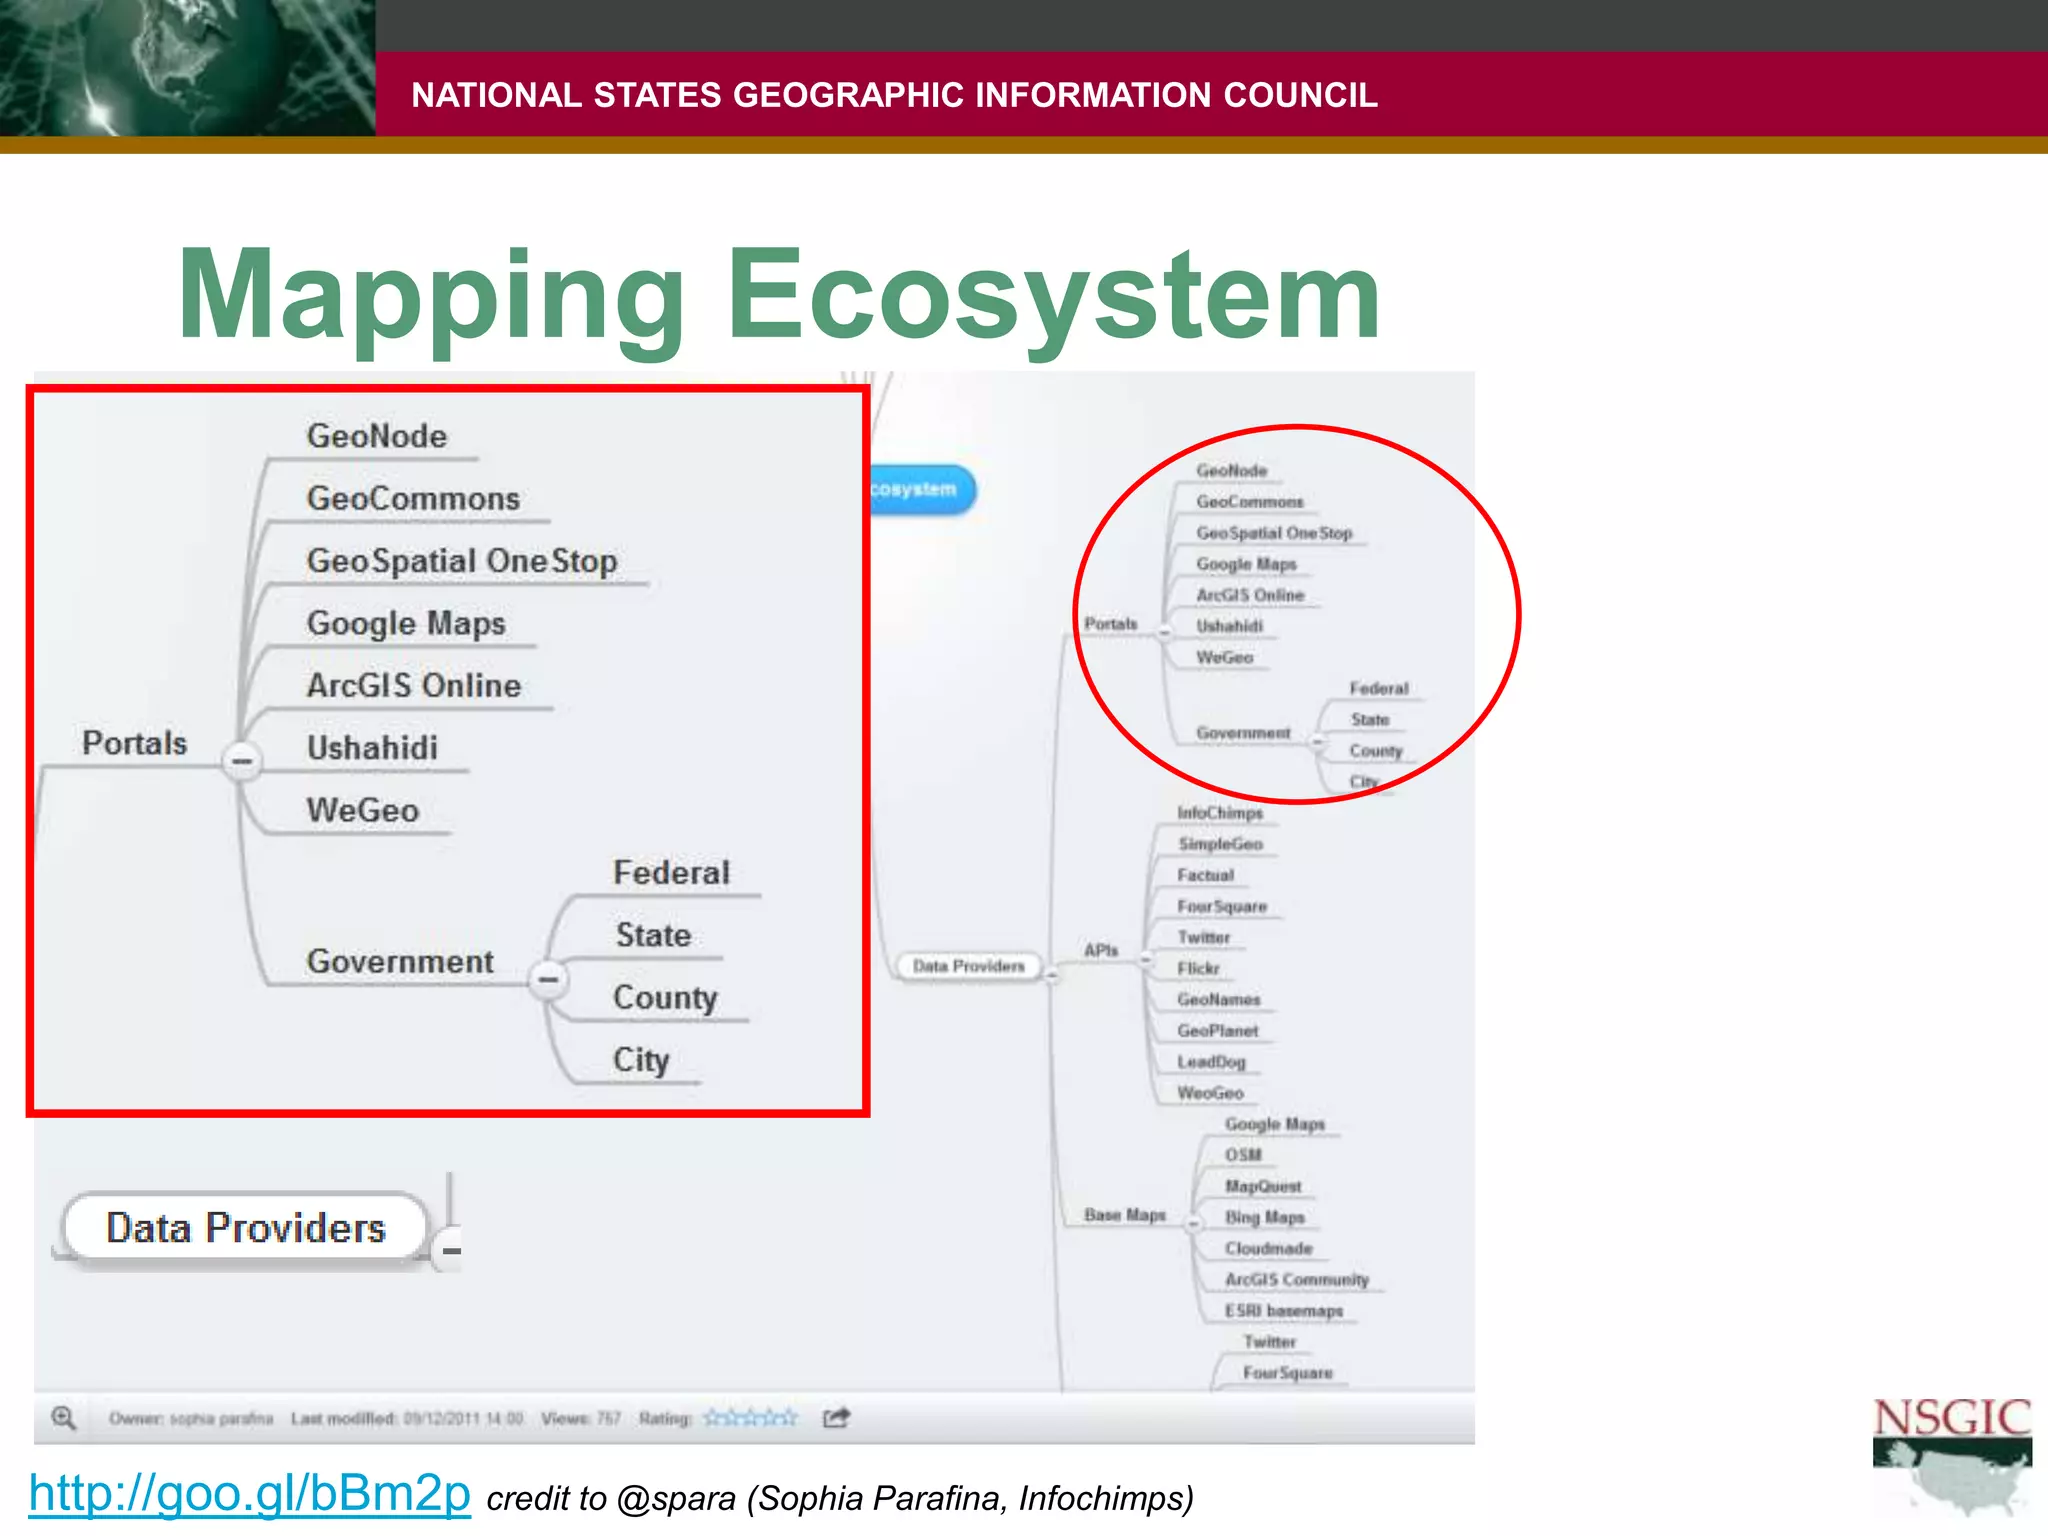Select ArcGIS Community under Base Maps
Image resolution: width=2048 pixels, height=1536 pixels.
pos(1296,1279)
